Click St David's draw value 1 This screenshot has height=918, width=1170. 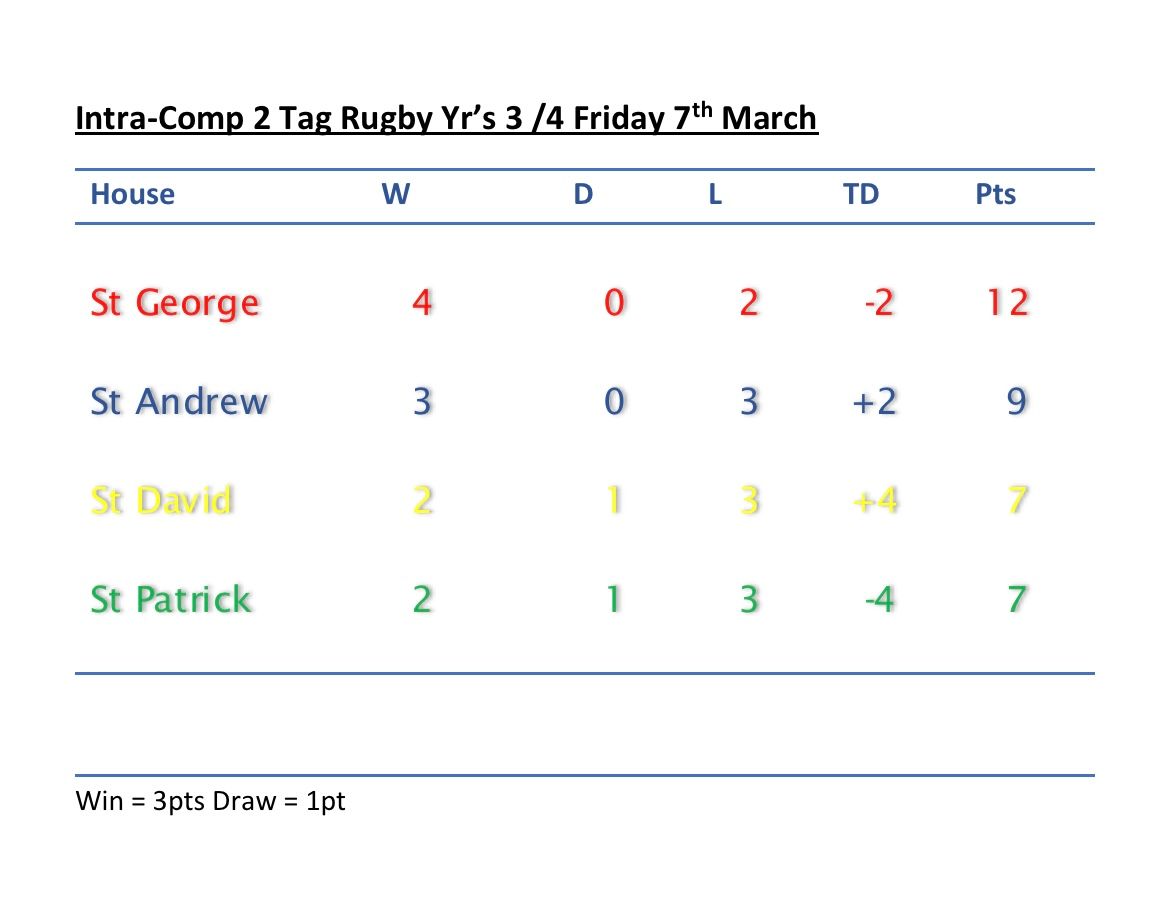tap(613, 500)
